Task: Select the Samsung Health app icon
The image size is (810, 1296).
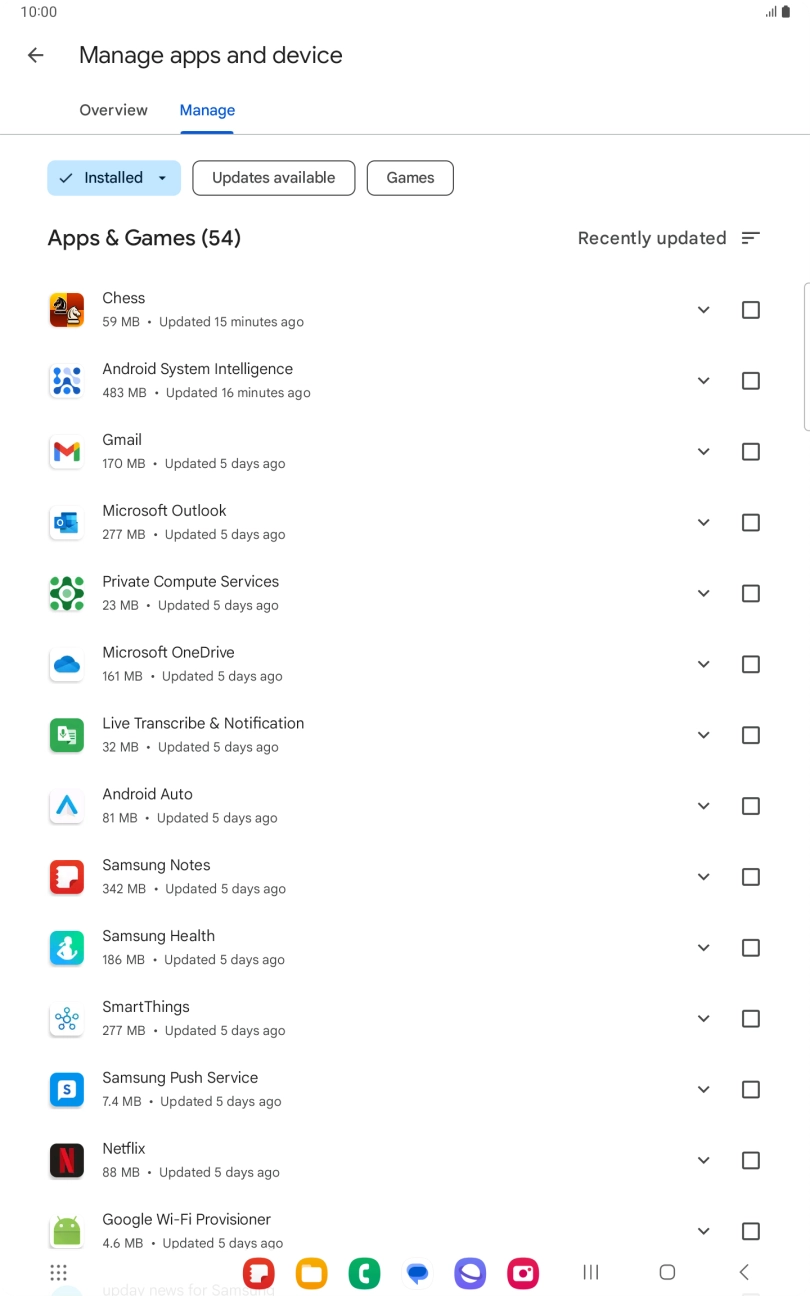Action: tap(66, 947)
